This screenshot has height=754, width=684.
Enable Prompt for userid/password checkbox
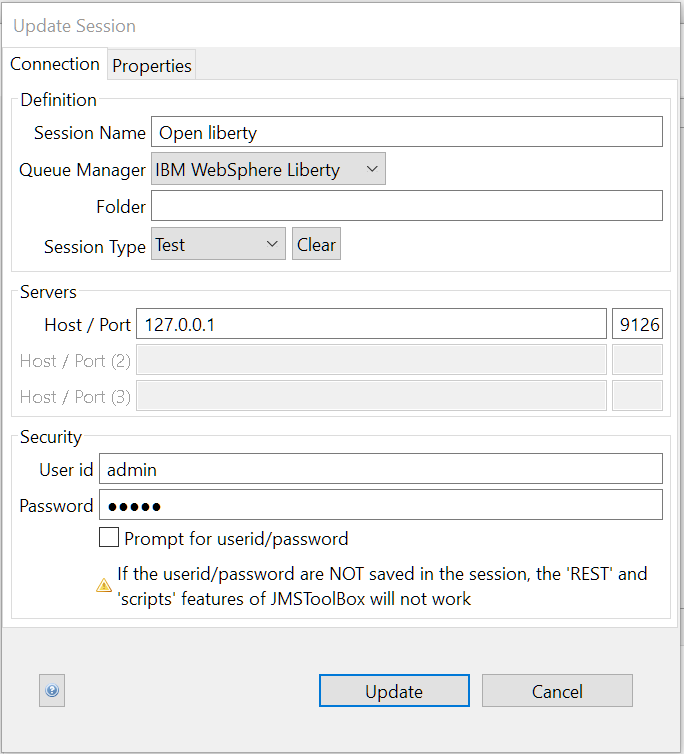point(109,538)
